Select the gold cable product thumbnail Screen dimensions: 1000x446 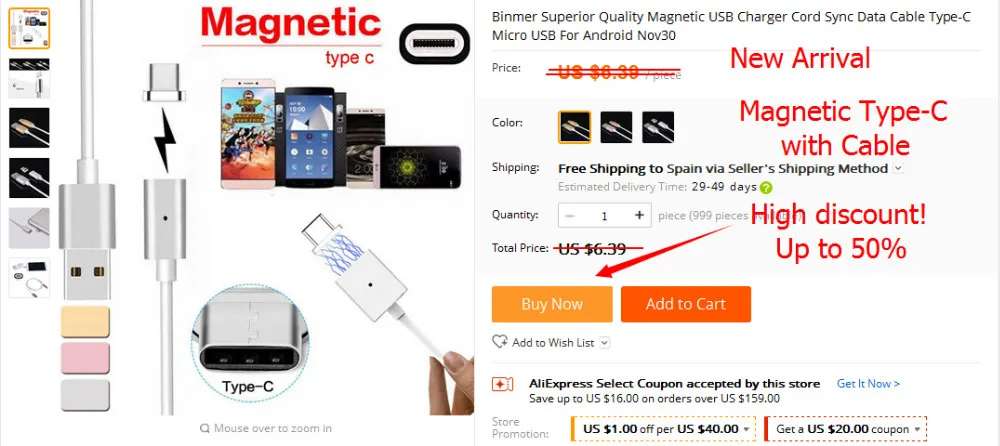pyautogui.click(x=29, y=128)
